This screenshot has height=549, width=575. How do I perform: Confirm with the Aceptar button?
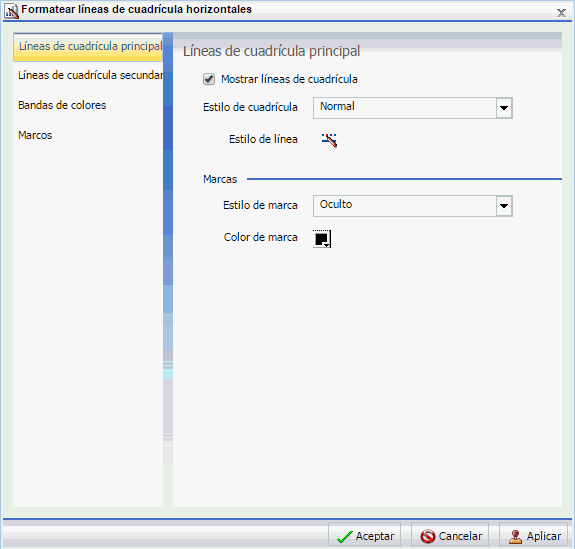click(x=364, y=536)
